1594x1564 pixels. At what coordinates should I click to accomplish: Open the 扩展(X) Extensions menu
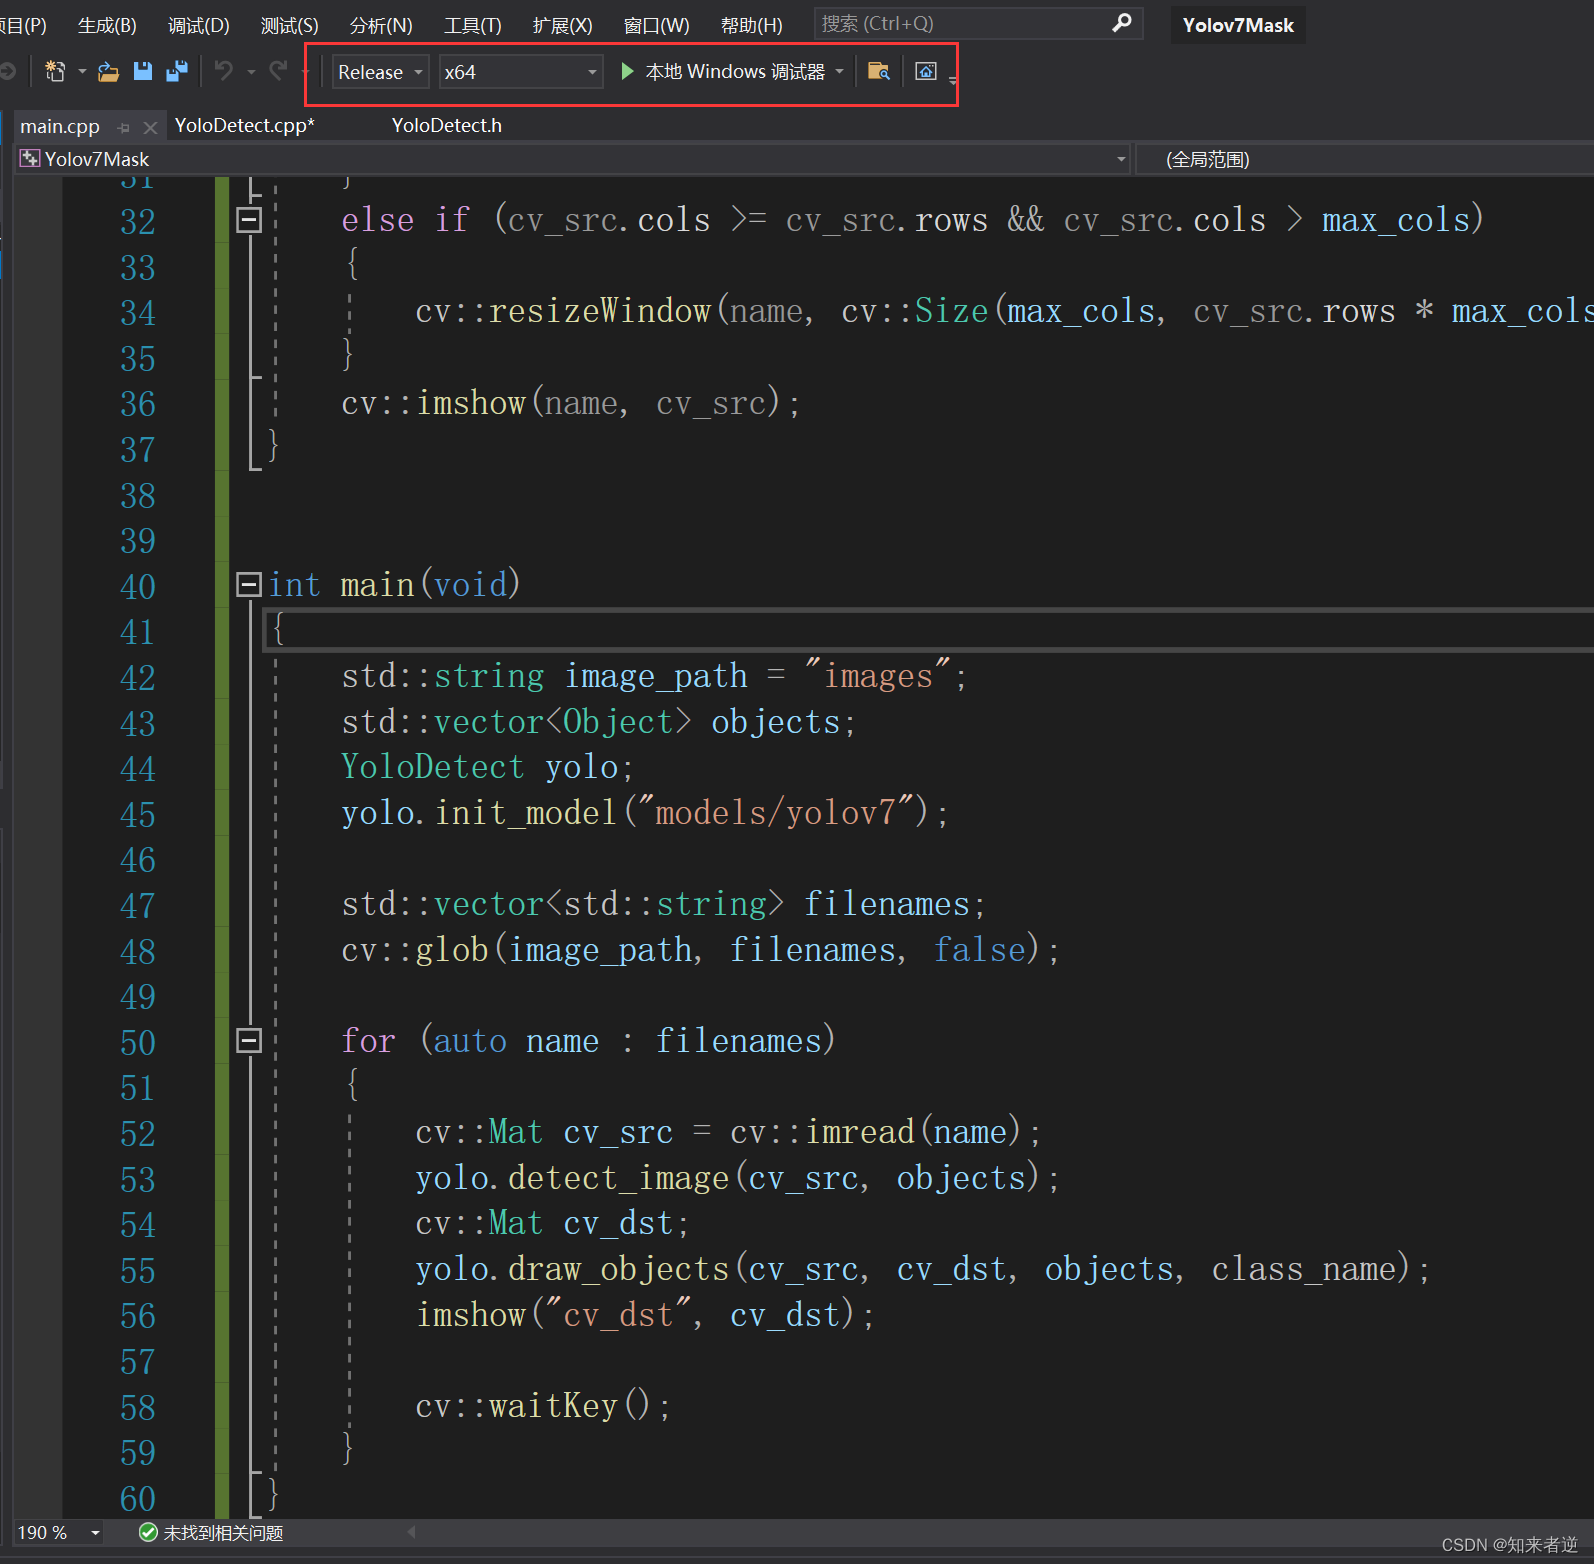click(x=562, y=25)
